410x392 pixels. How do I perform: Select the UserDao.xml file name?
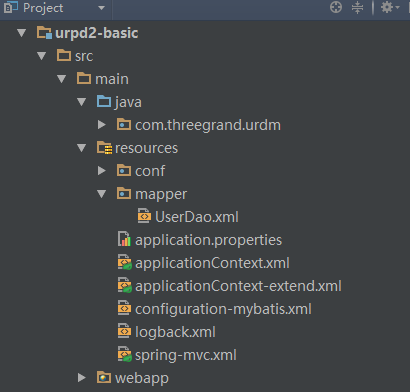tap(197, 217)
